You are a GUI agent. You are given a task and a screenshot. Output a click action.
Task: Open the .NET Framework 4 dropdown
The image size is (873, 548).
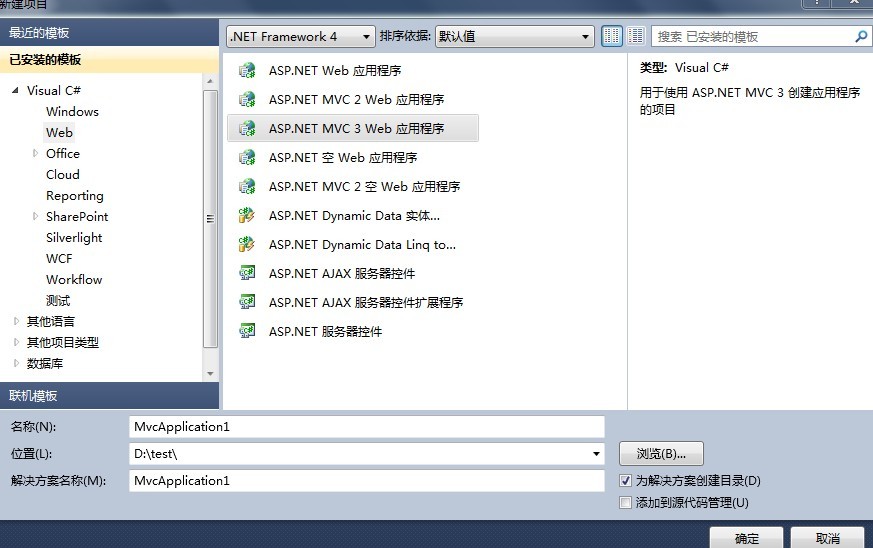[x=301, y=37]
